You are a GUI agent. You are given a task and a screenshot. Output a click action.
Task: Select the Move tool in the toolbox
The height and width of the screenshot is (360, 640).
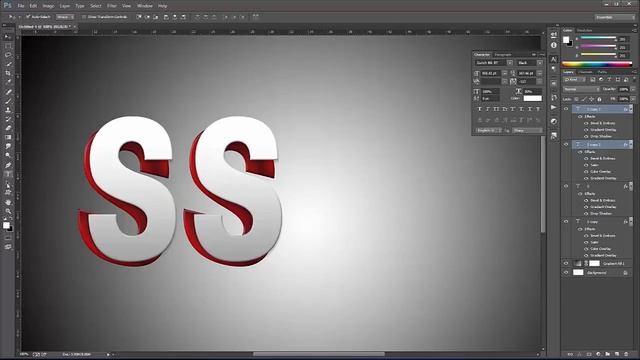tap(8, 37)
